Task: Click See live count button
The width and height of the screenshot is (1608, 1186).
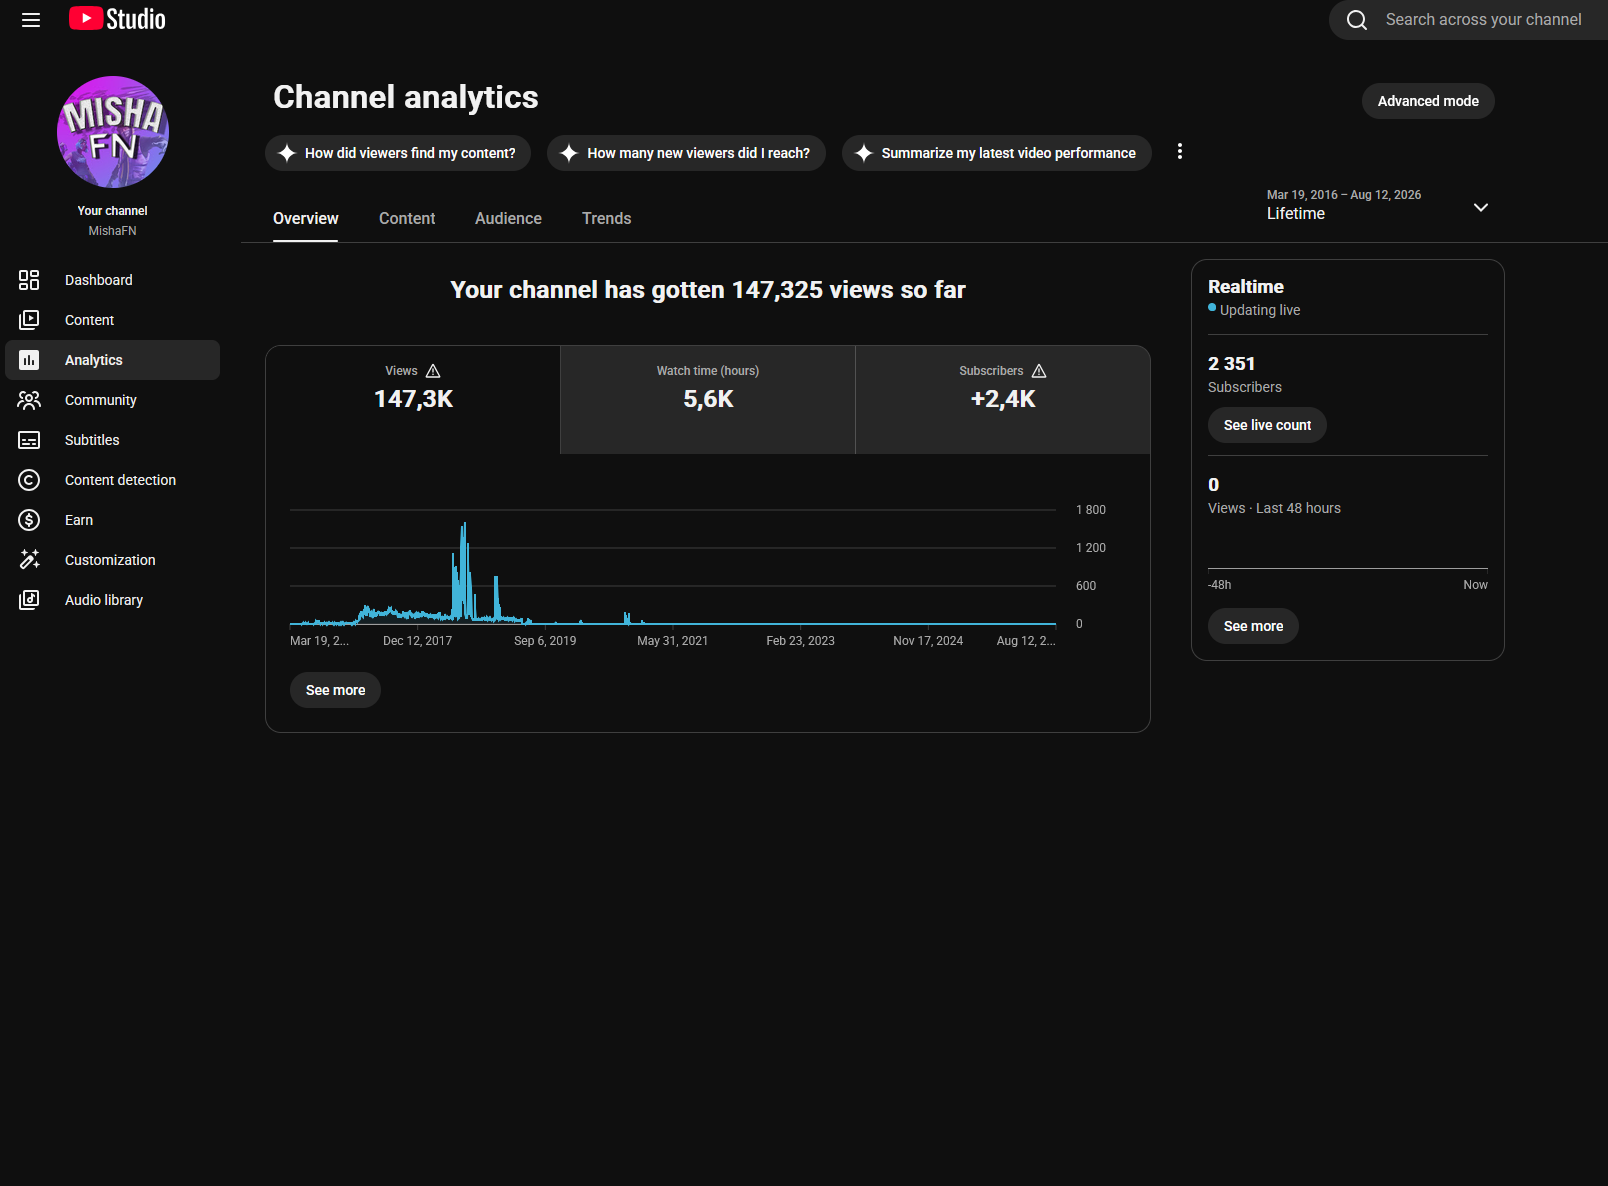Action: click(x=1267, y=425)
